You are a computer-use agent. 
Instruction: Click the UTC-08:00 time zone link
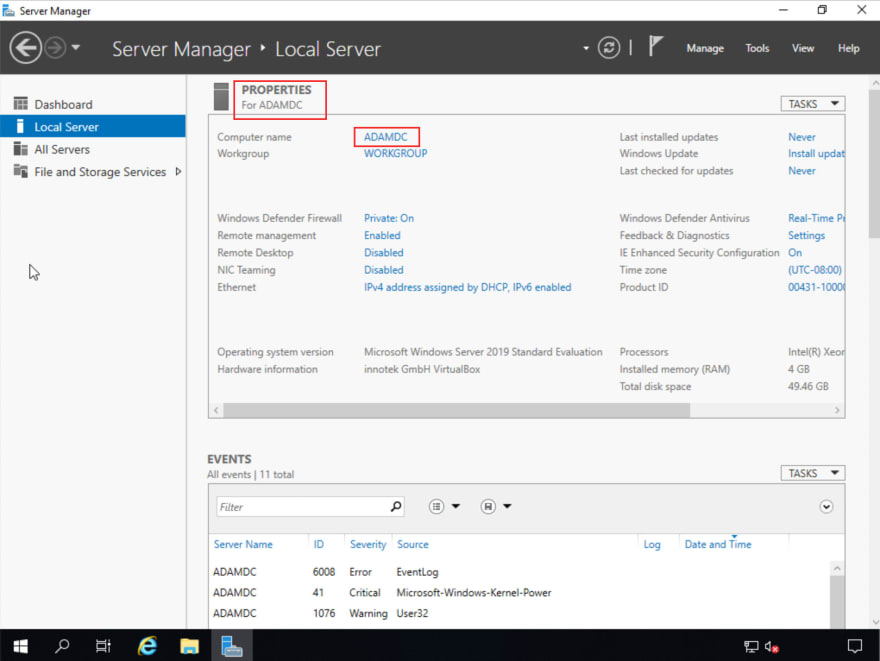point(815,270)
